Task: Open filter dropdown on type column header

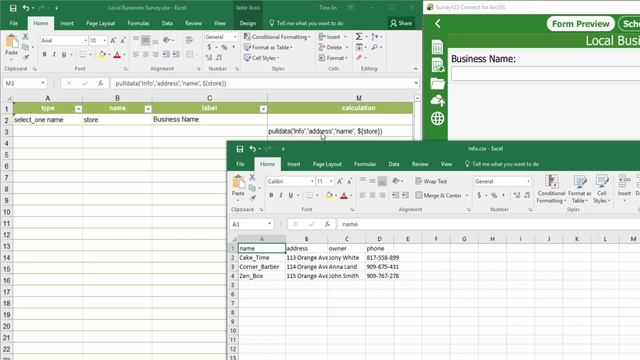Action: [x=78, y=109]
